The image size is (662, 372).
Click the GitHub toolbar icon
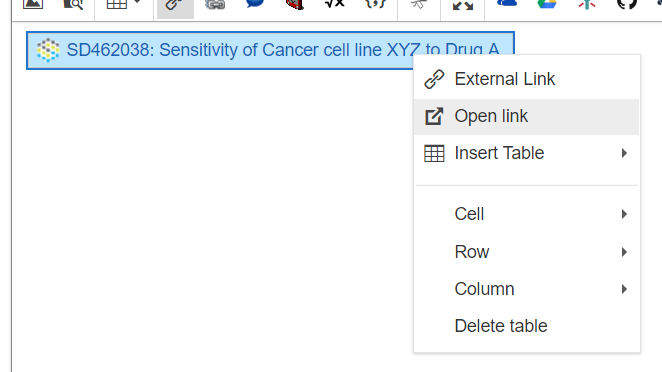pos(627,4)
